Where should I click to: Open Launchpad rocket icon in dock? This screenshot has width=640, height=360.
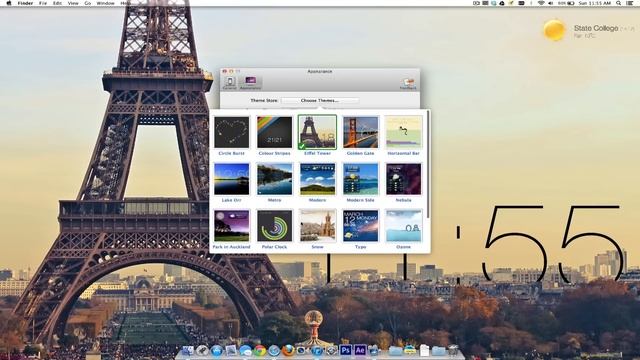point(202,351)
